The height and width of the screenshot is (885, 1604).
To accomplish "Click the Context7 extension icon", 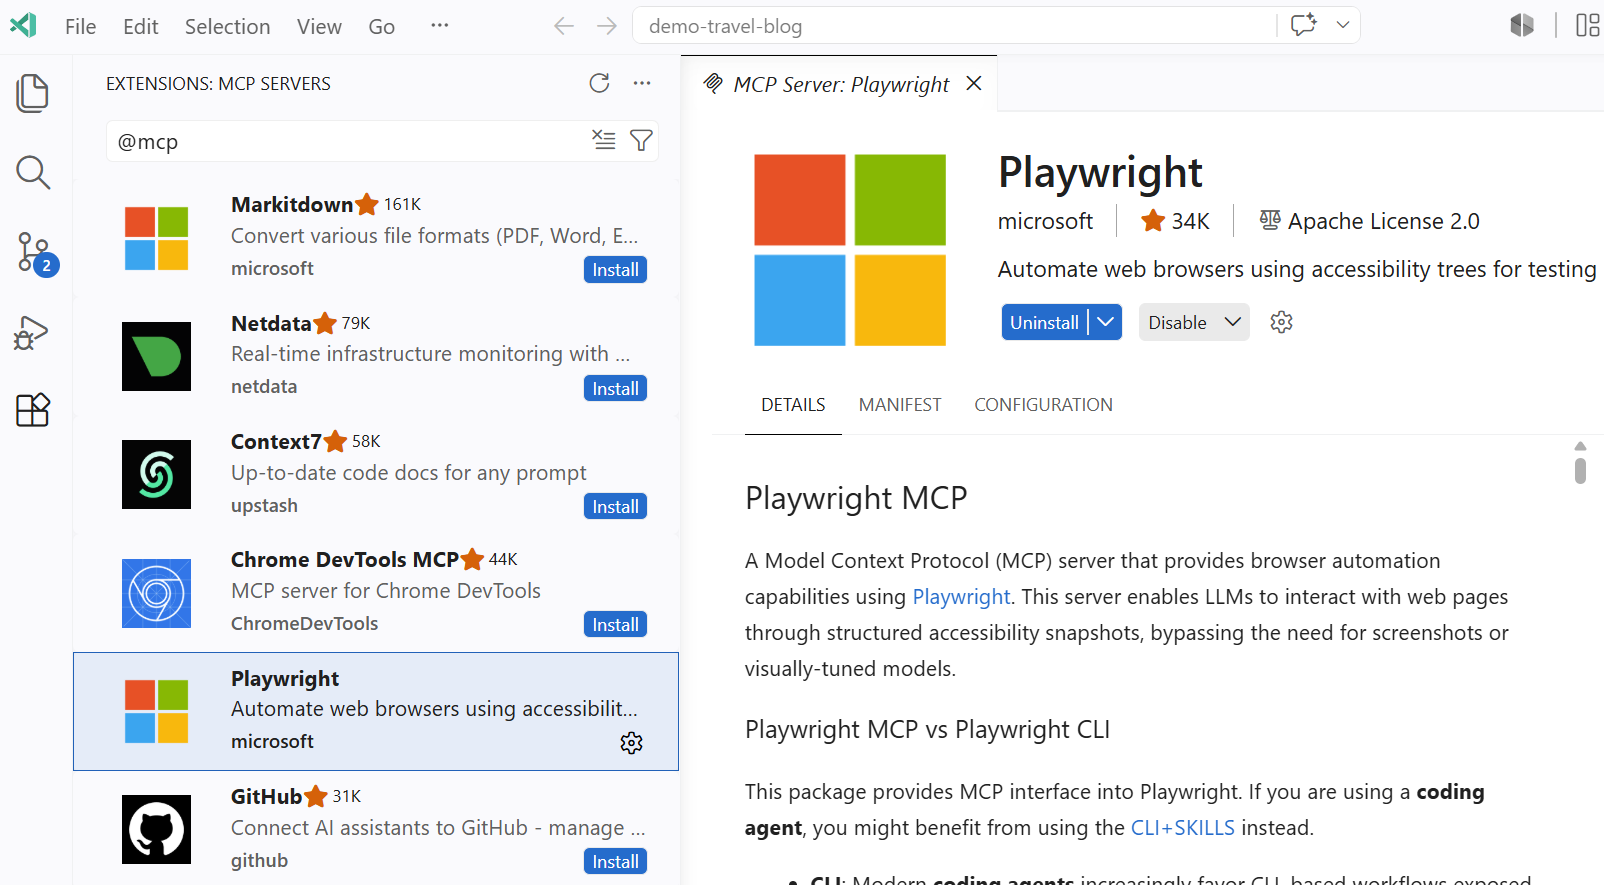I will tap(156, 474).
